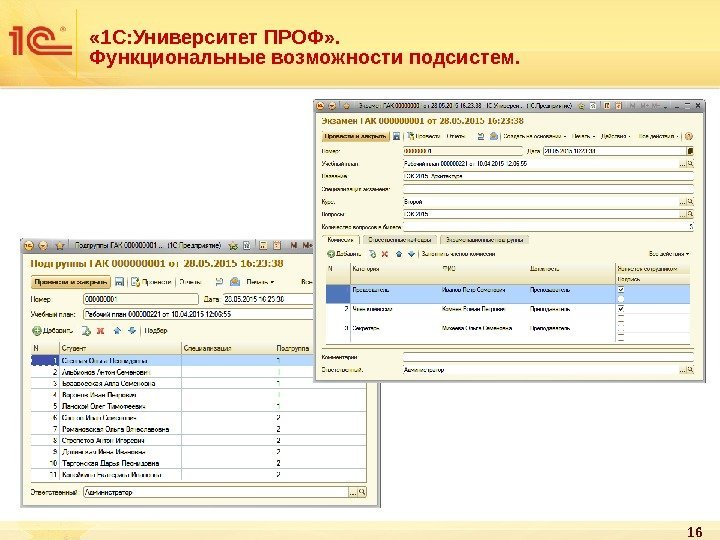720x540 pixels.
Task: Click save icon in Подгруппы ГАК toolbar
Action: [x=119, y=282]
